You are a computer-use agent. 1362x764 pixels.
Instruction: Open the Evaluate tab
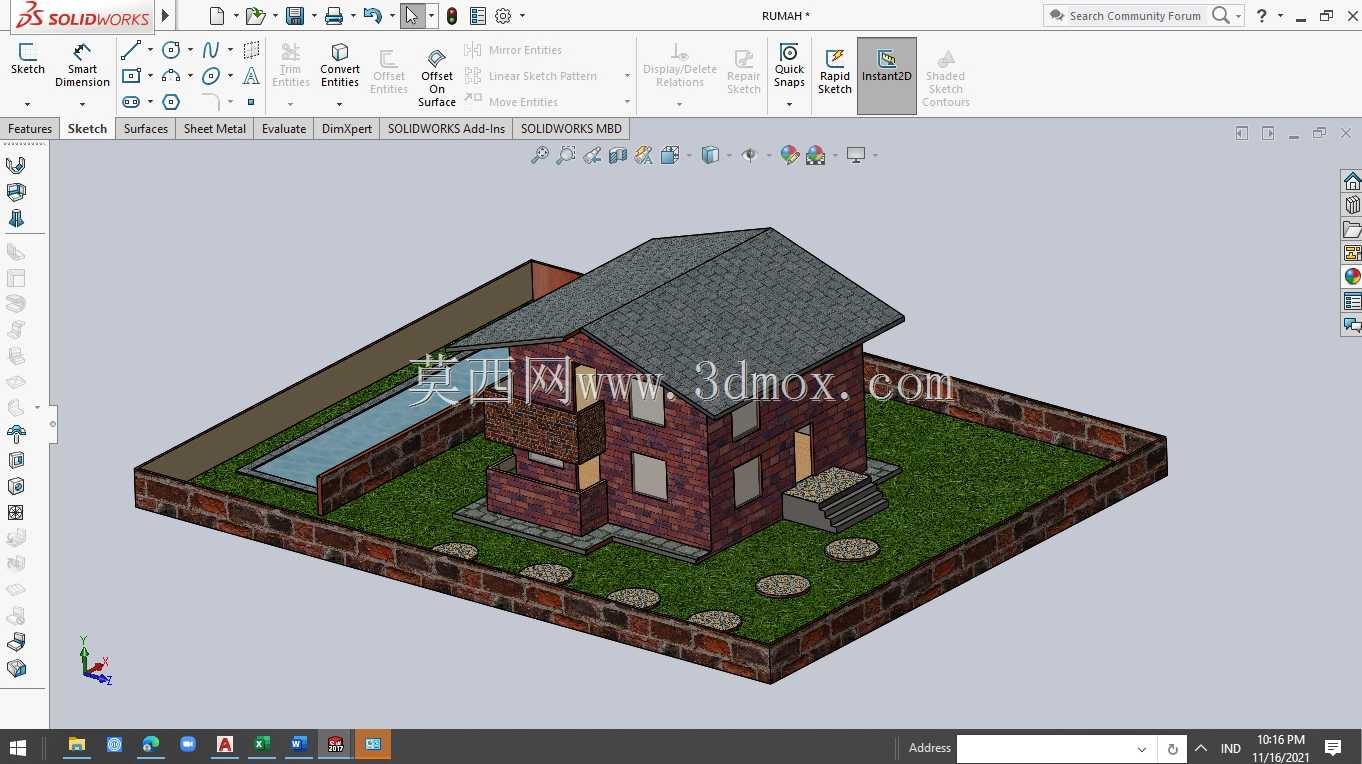click(x=284, y=129)
